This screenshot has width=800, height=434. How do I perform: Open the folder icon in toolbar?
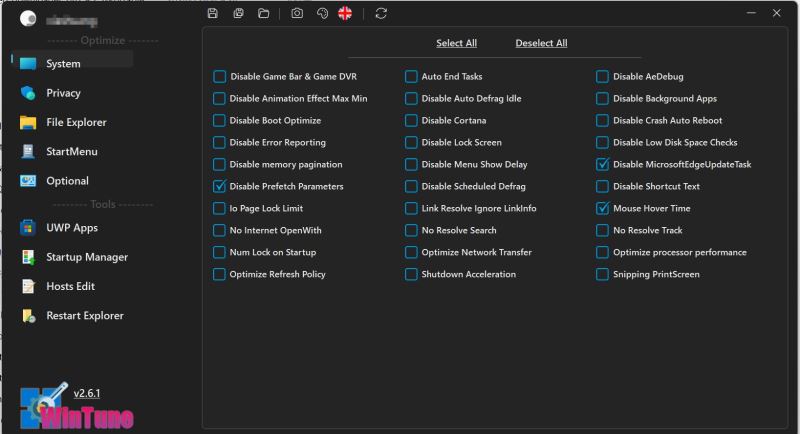[263, 14]
